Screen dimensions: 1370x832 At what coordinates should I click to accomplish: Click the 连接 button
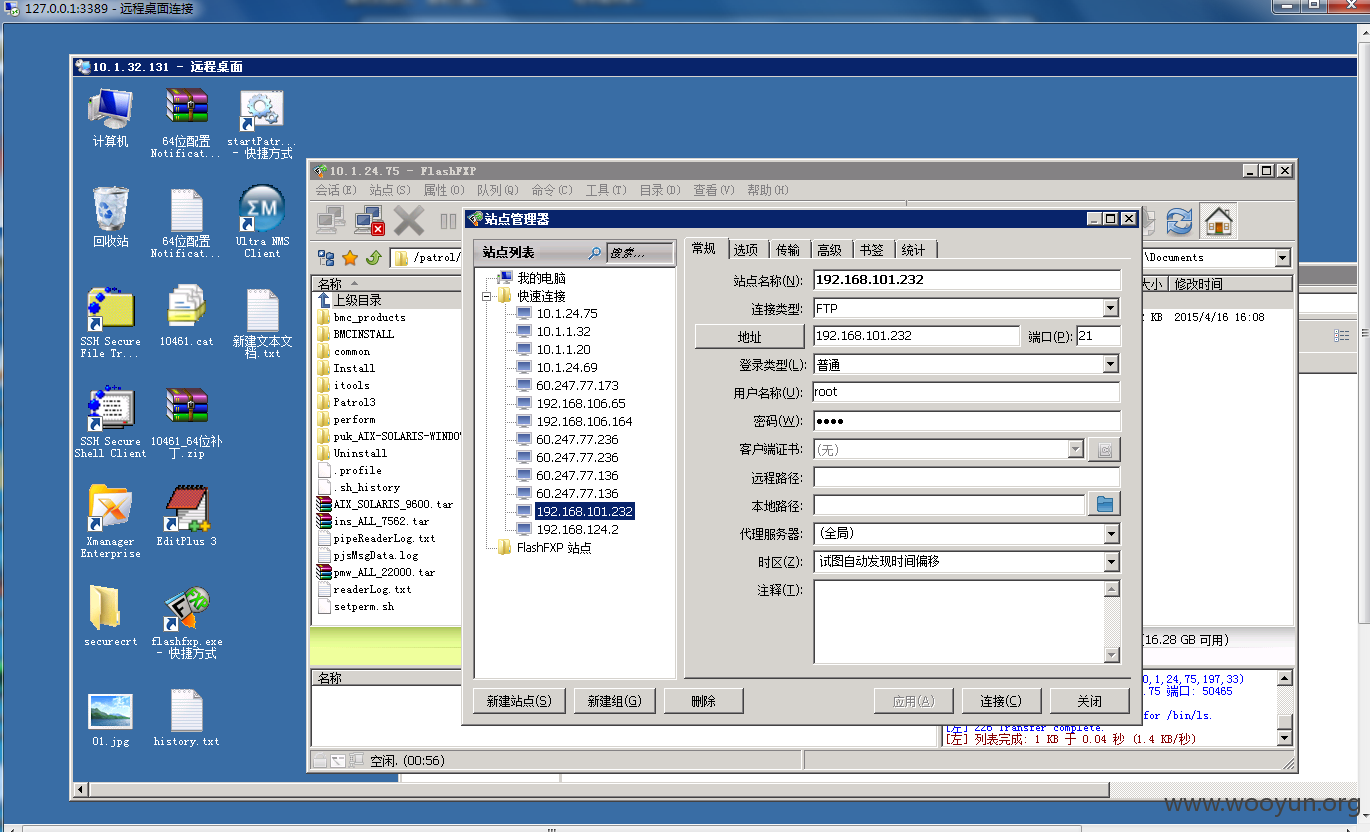pyautogui.click(x=1001, y=701)
